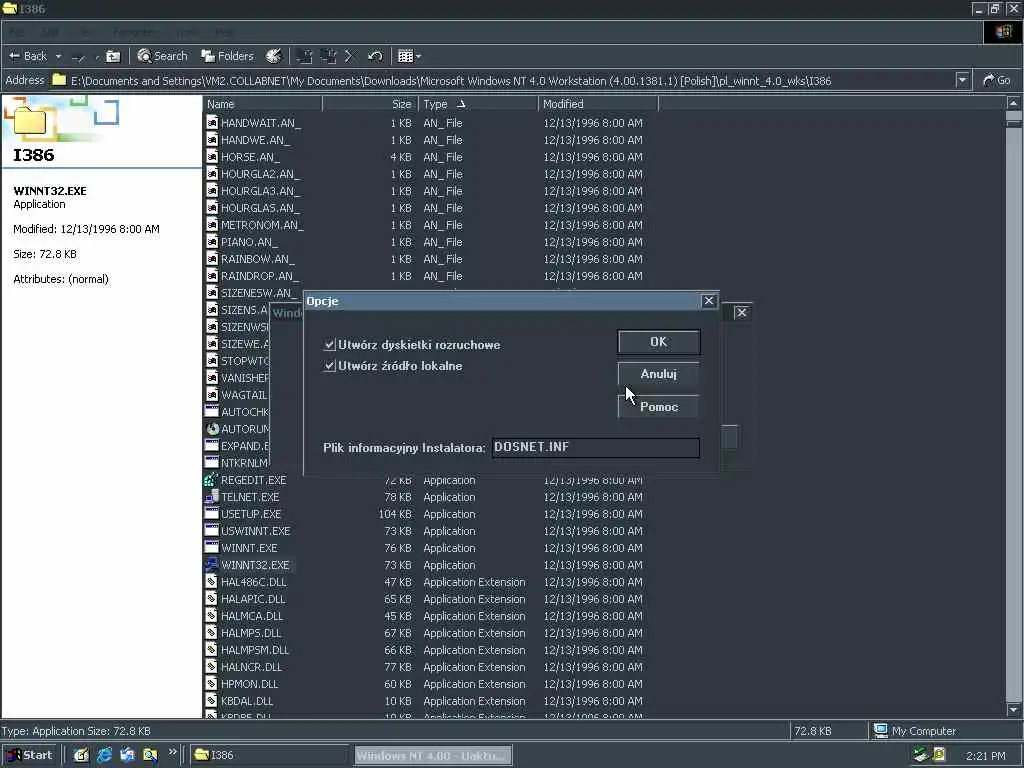Click the Move To toolbar icon

tap(304, 57)
